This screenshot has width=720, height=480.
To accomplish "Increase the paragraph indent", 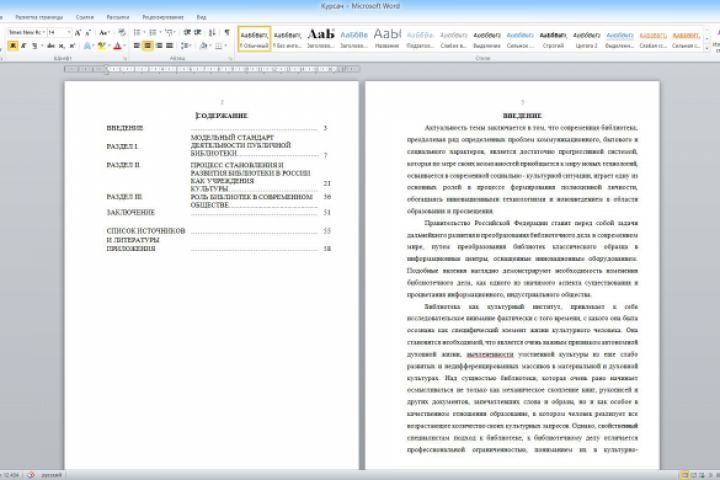I will (197, 32).
